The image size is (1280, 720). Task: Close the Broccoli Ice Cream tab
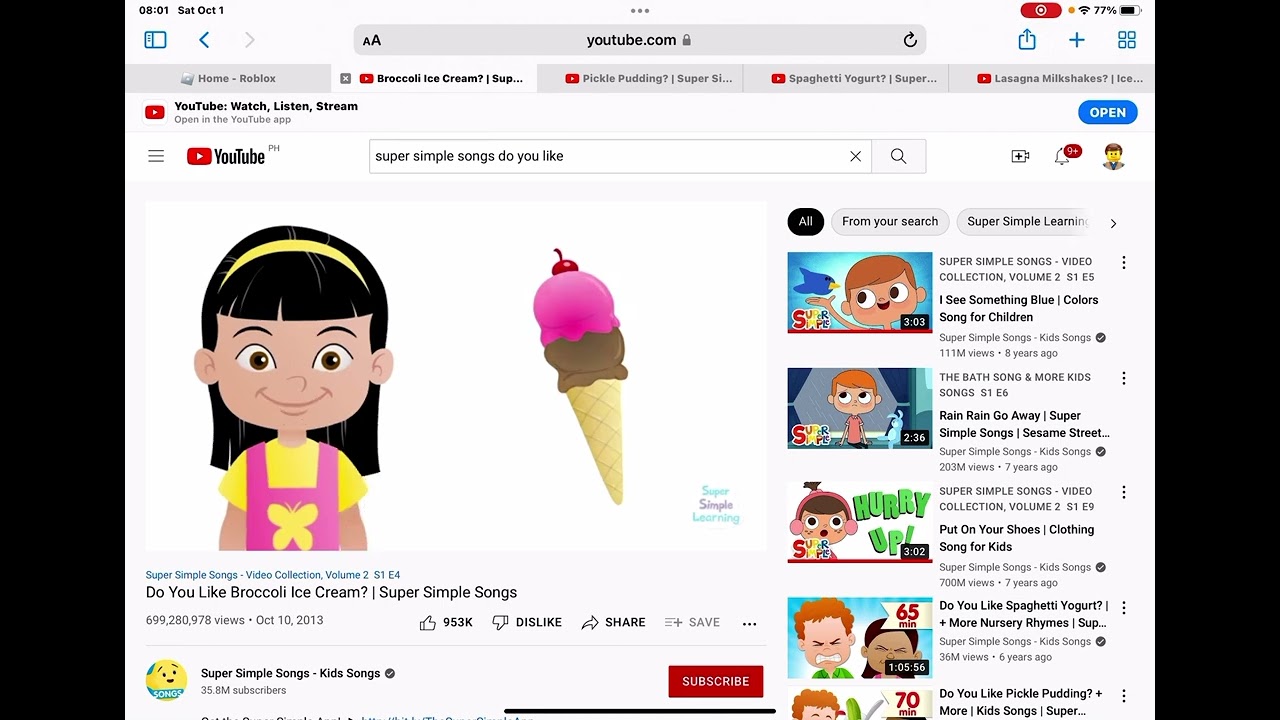click(346, 78)
